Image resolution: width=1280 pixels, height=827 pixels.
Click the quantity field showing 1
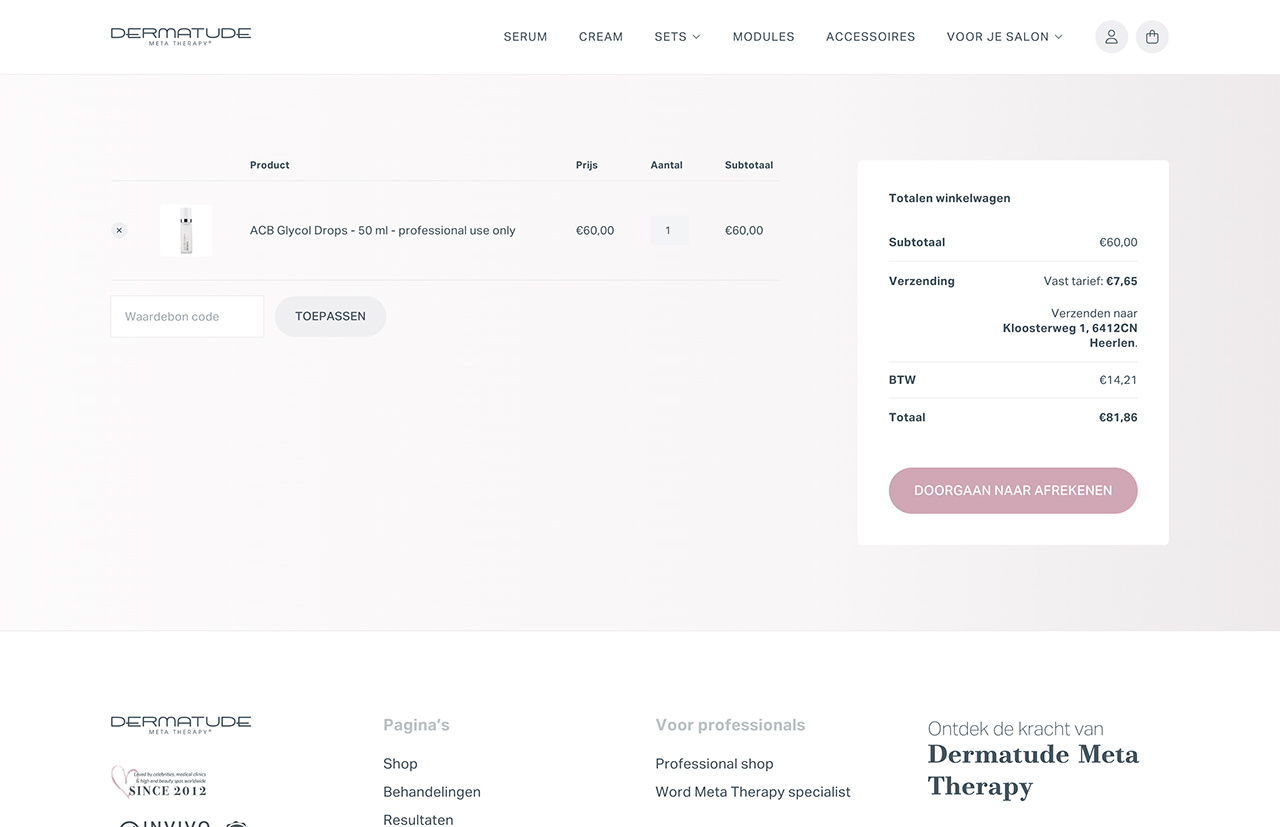tap(669, 230)
